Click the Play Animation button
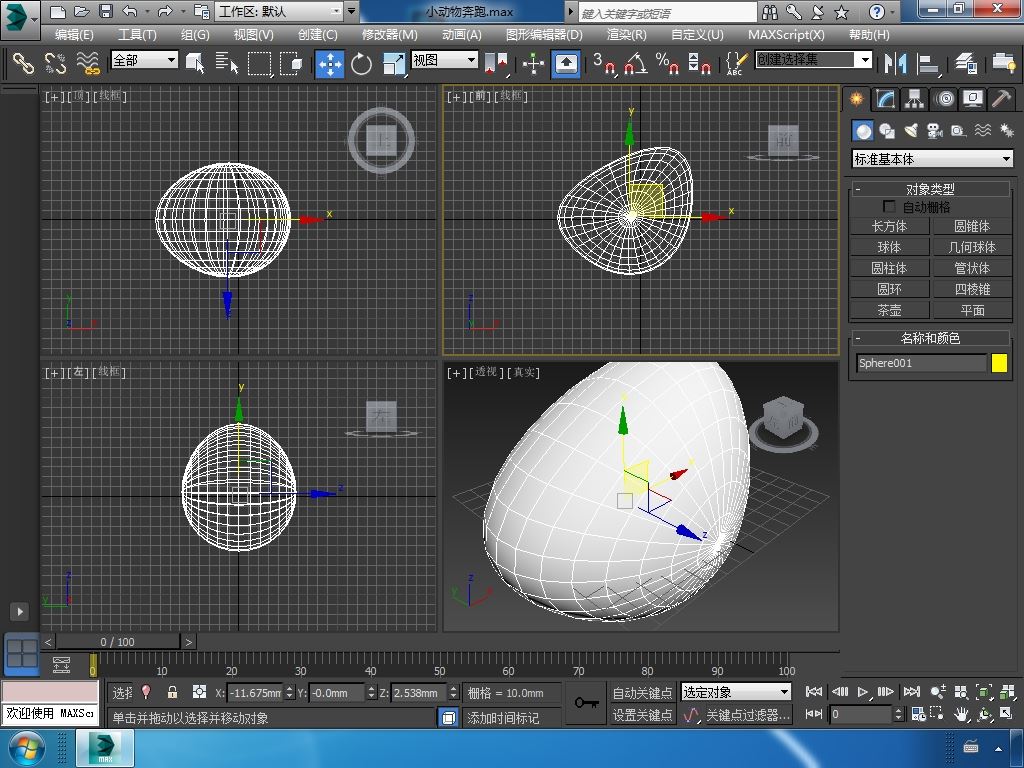 [863, 692]
